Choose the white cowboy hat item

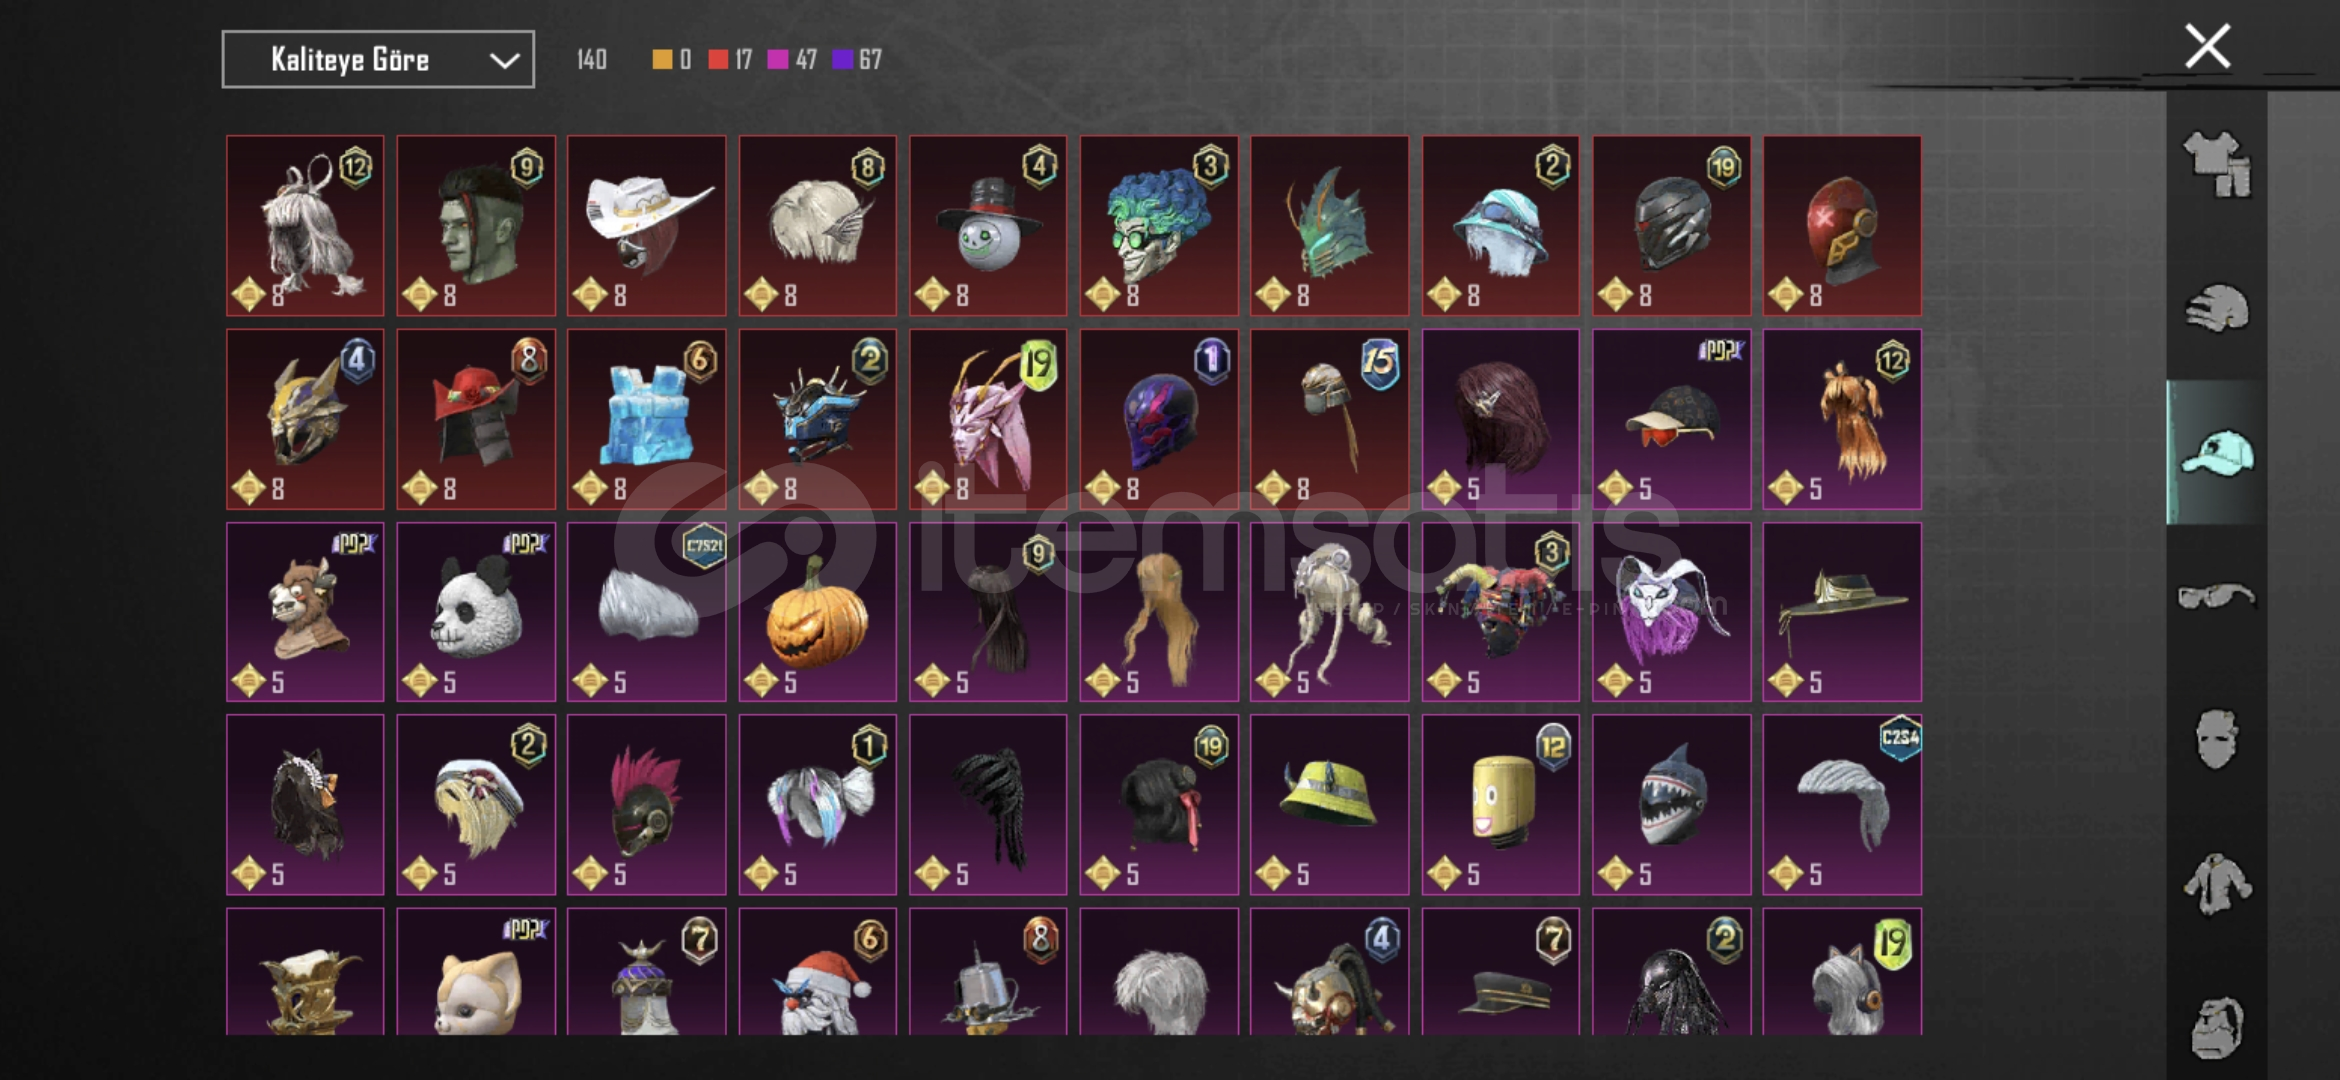[647, 226]
